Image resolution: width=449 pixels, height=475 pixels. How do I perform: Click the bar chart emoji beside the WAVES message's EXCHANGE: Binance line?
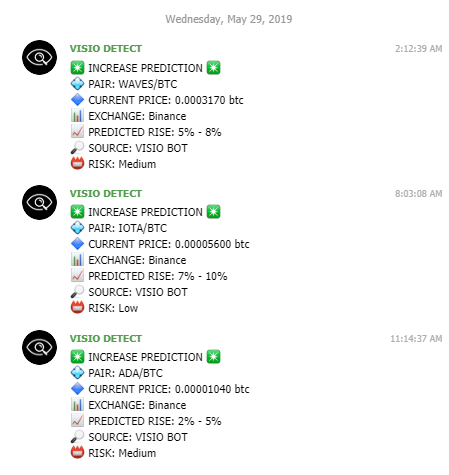coord(77,116)
